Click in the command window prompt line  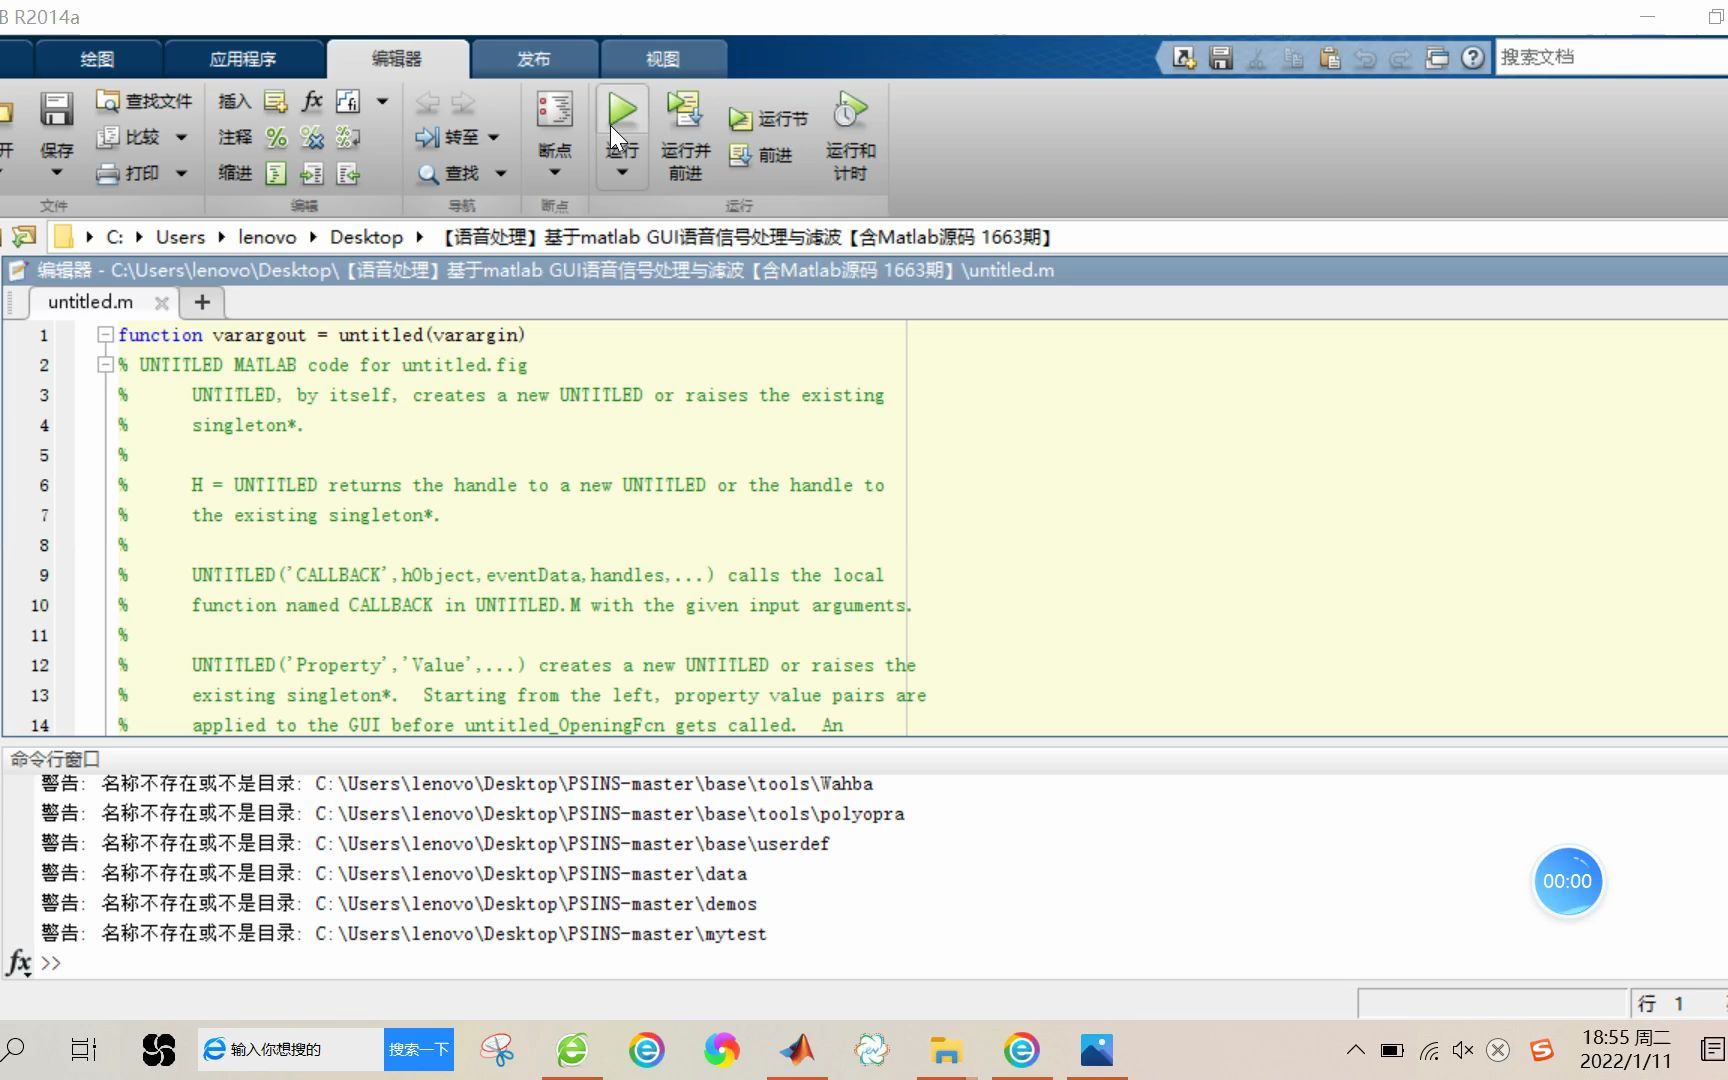880,963
